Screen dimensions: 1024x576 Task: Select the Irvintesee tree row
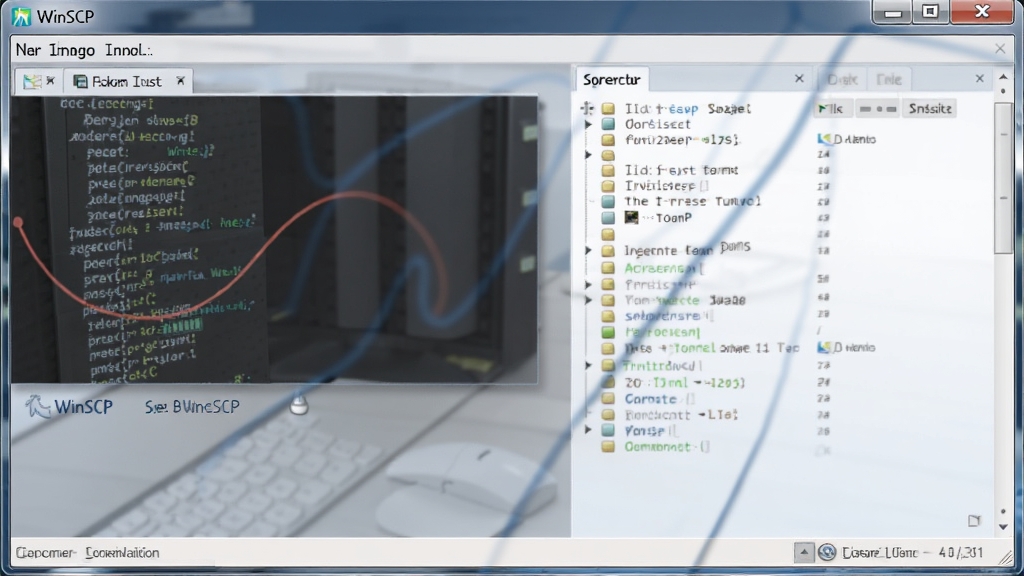tap(666, 186)
